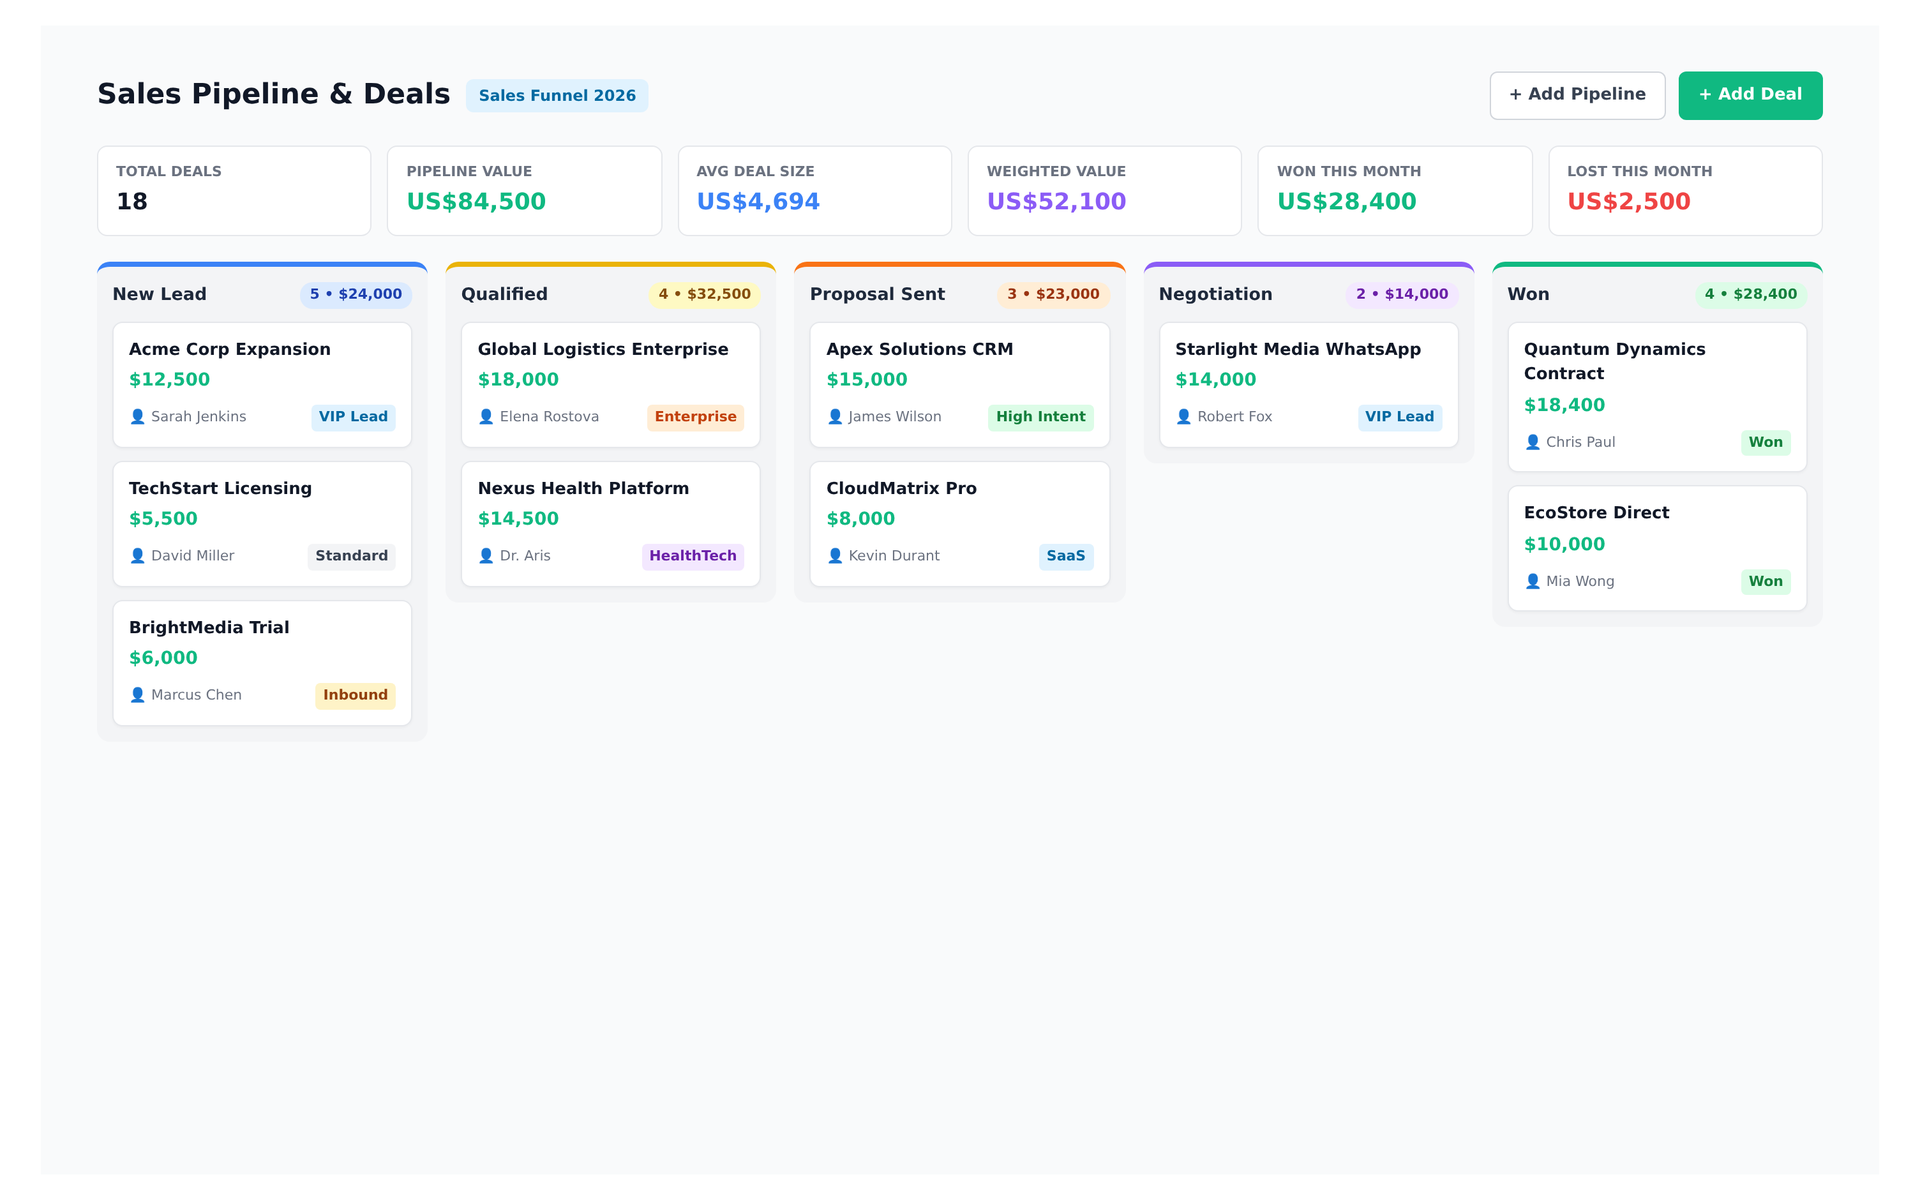Click the HealthTech tag on Nexus Health
This screenshot has height=1200, width=1920.
point(693,556)
